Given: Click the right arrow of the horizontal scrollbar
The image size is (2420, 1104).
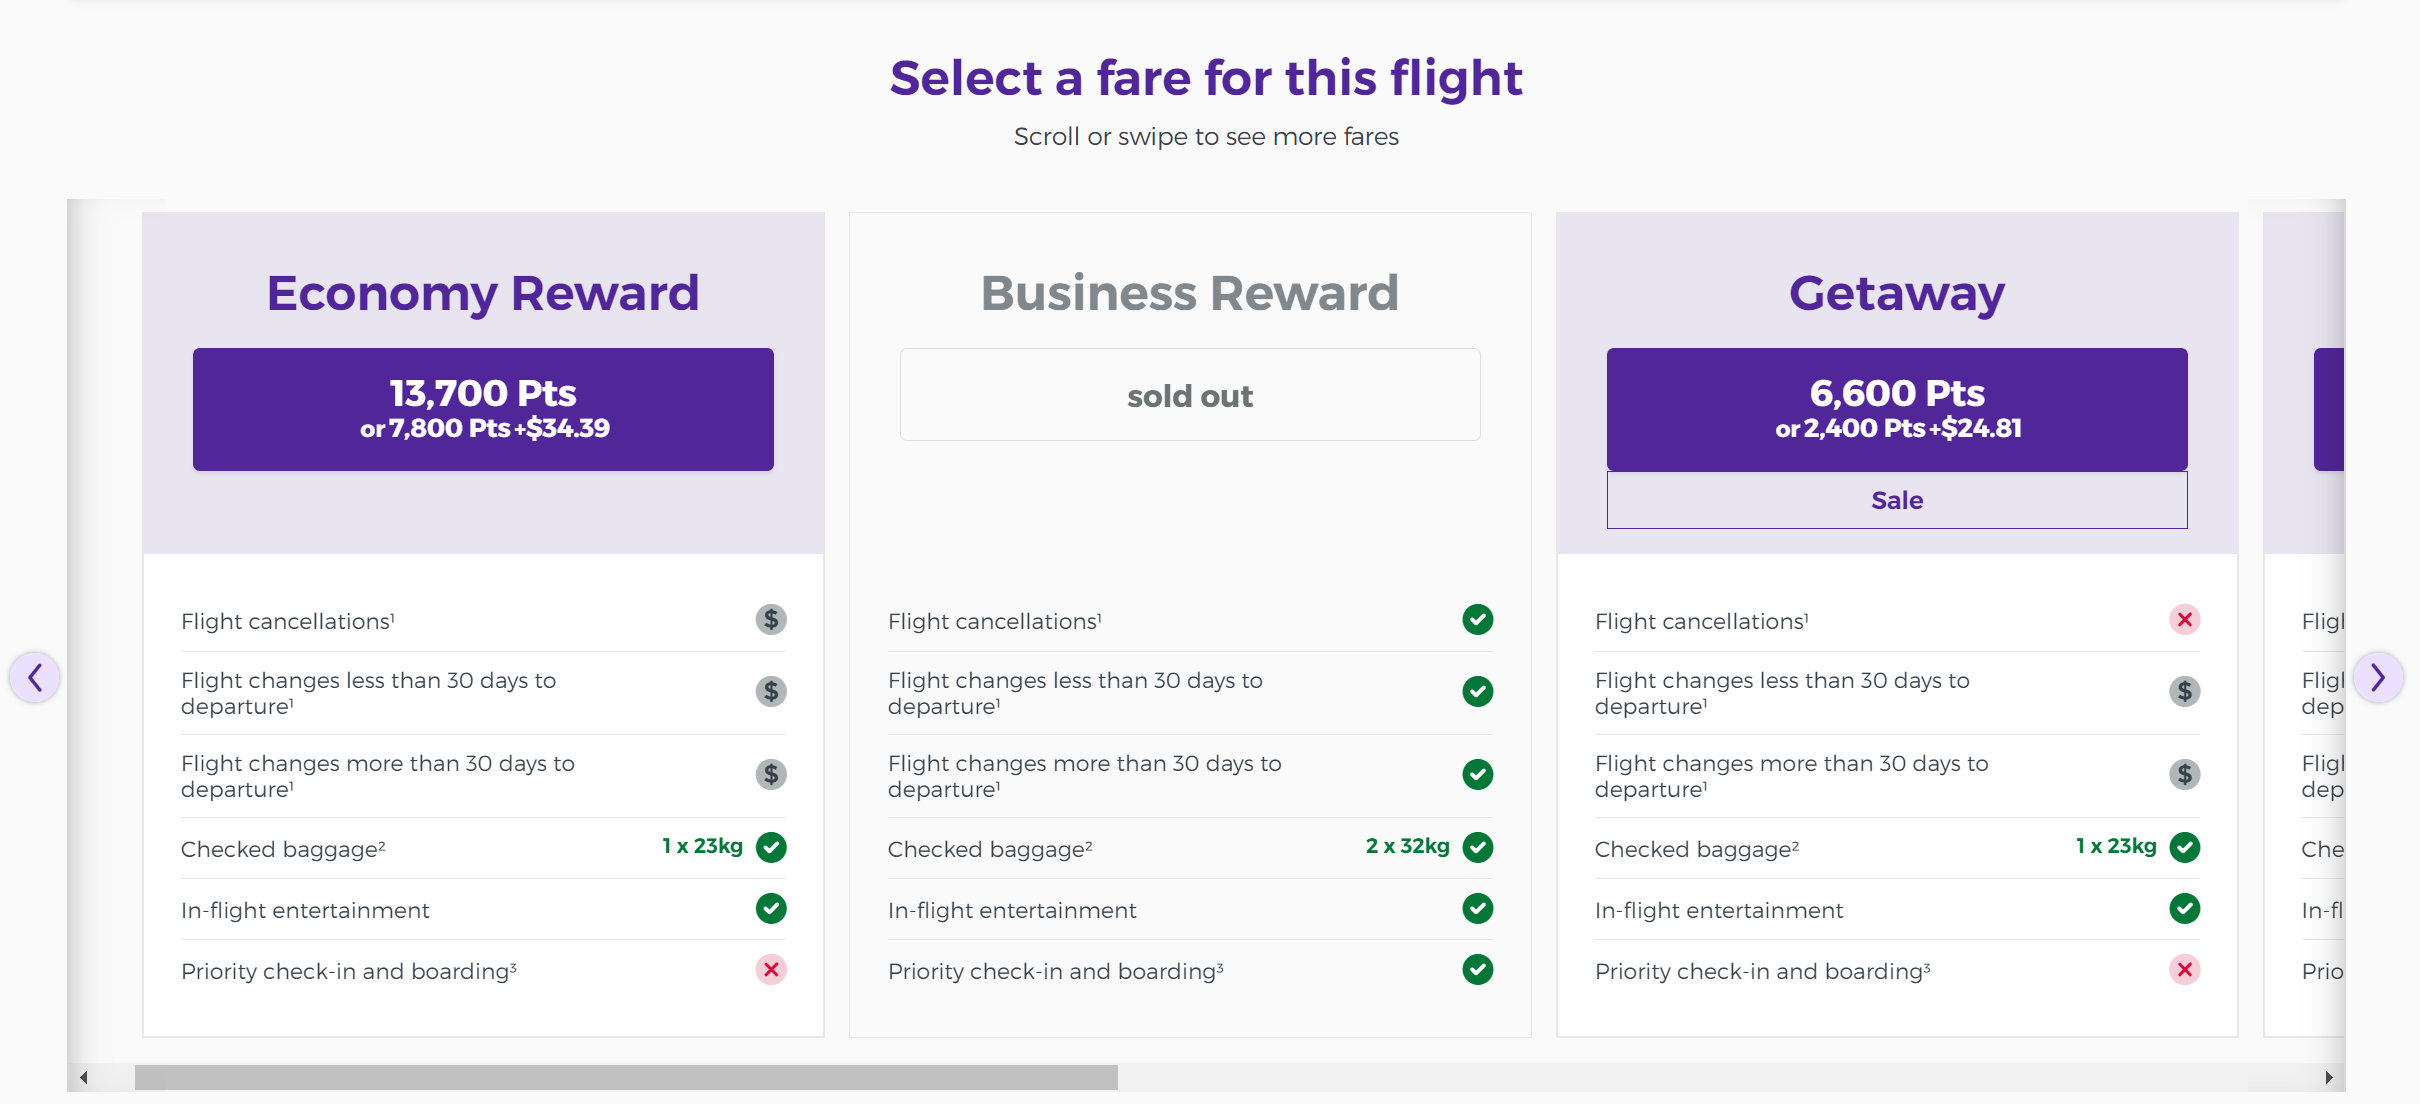Looking at the screenshot, I should [x=2329, y=1077].
